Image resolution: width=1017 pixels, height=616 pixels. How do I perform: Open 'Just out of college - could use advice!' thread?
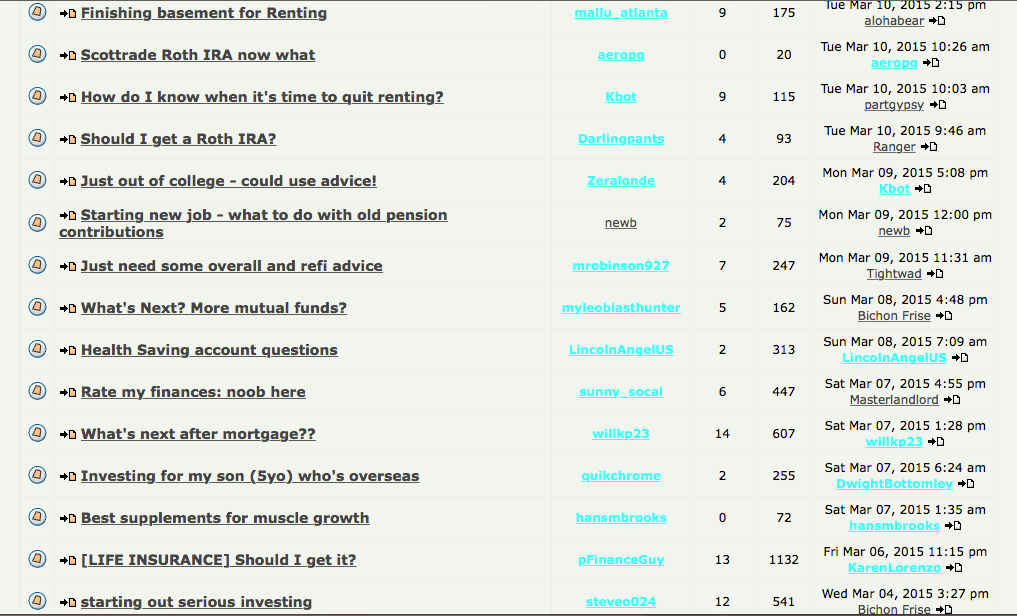pyautogui.click(x=228, y=181)
